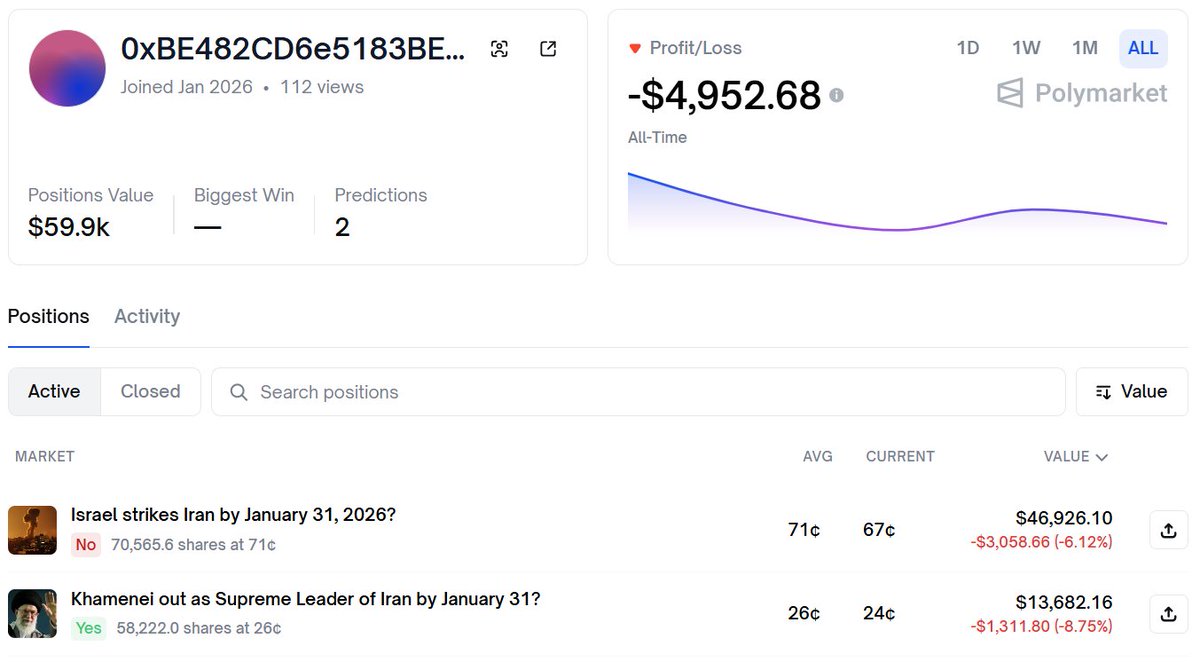Open the Value sort dropdown button
This screenshot has height=662, width=1200.
click(x=1131, y=392)
